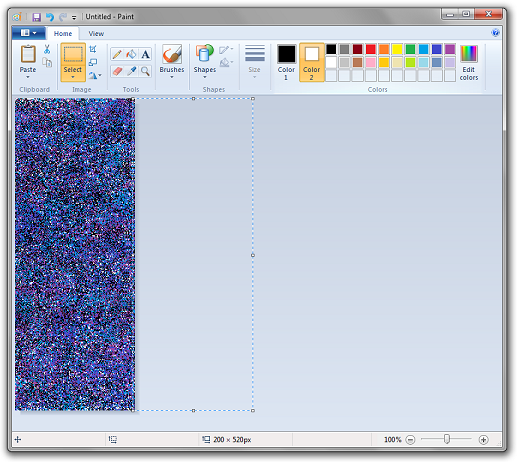
Task: Select the Pencil tool
Action: (x=117, y=54)
